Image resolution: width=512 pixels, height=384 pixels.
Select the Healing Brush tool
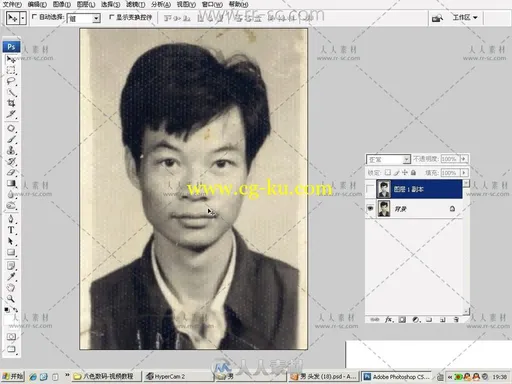click(x=11, y=129)
